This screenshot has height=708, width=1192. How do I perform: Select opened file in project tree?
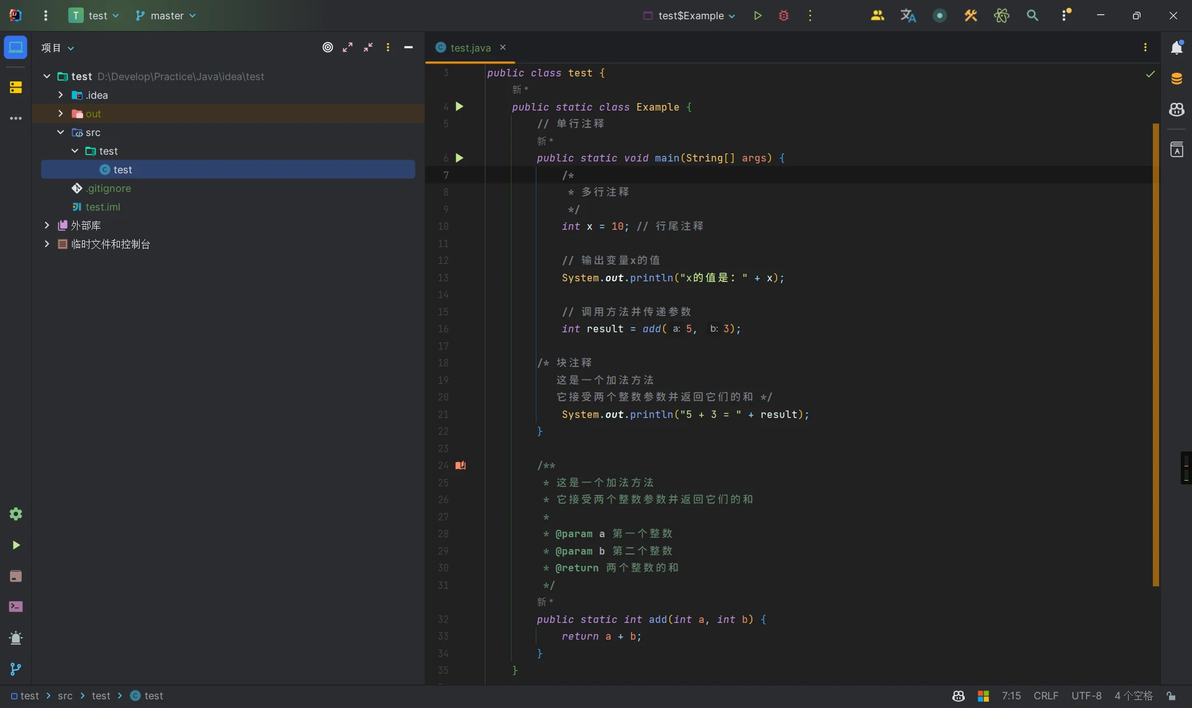coord(328,47)
